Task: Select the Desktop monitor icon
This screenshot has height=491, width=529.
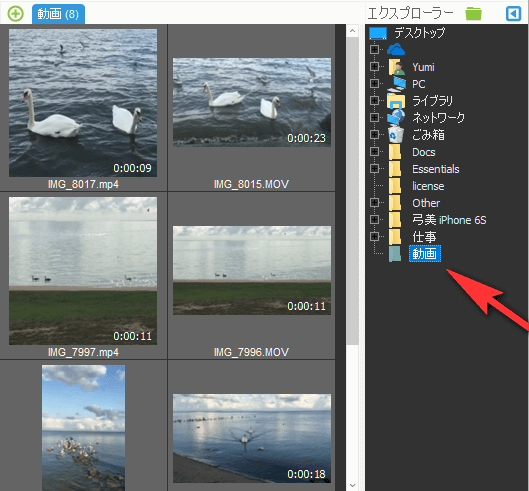Action: point(378,33)
